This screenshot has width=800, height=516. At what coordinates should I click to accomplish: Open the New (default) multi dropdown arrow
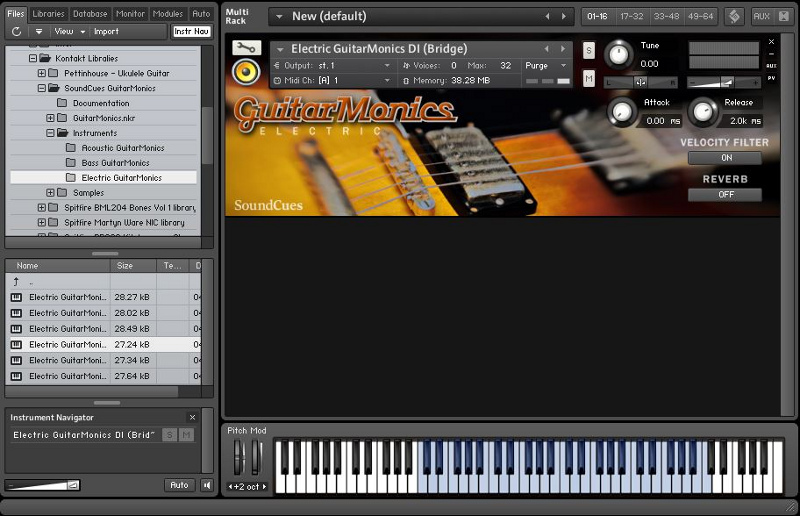pos(279,16)
